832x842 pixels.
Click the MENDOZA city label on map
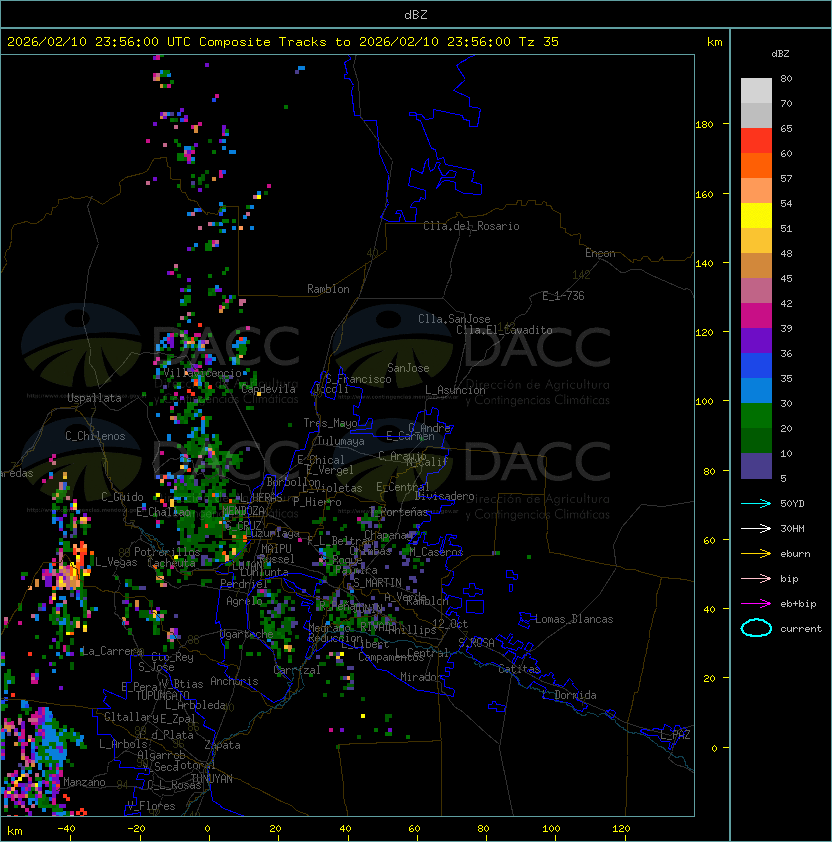tap(243, 510)
